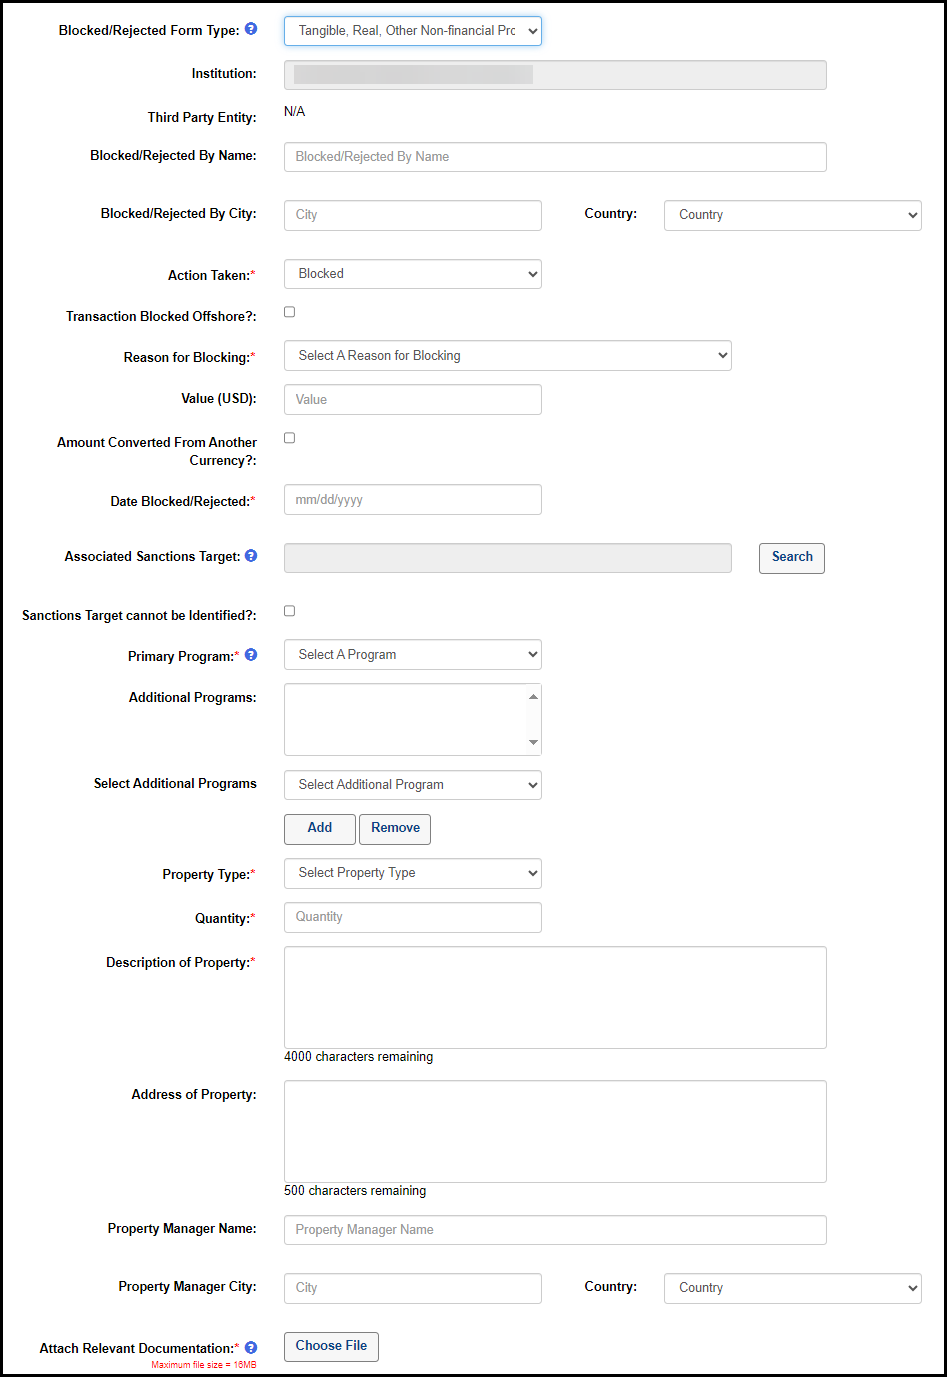Click help icon beside Blocked/Rejected Form Type

(x=251, y=29)
